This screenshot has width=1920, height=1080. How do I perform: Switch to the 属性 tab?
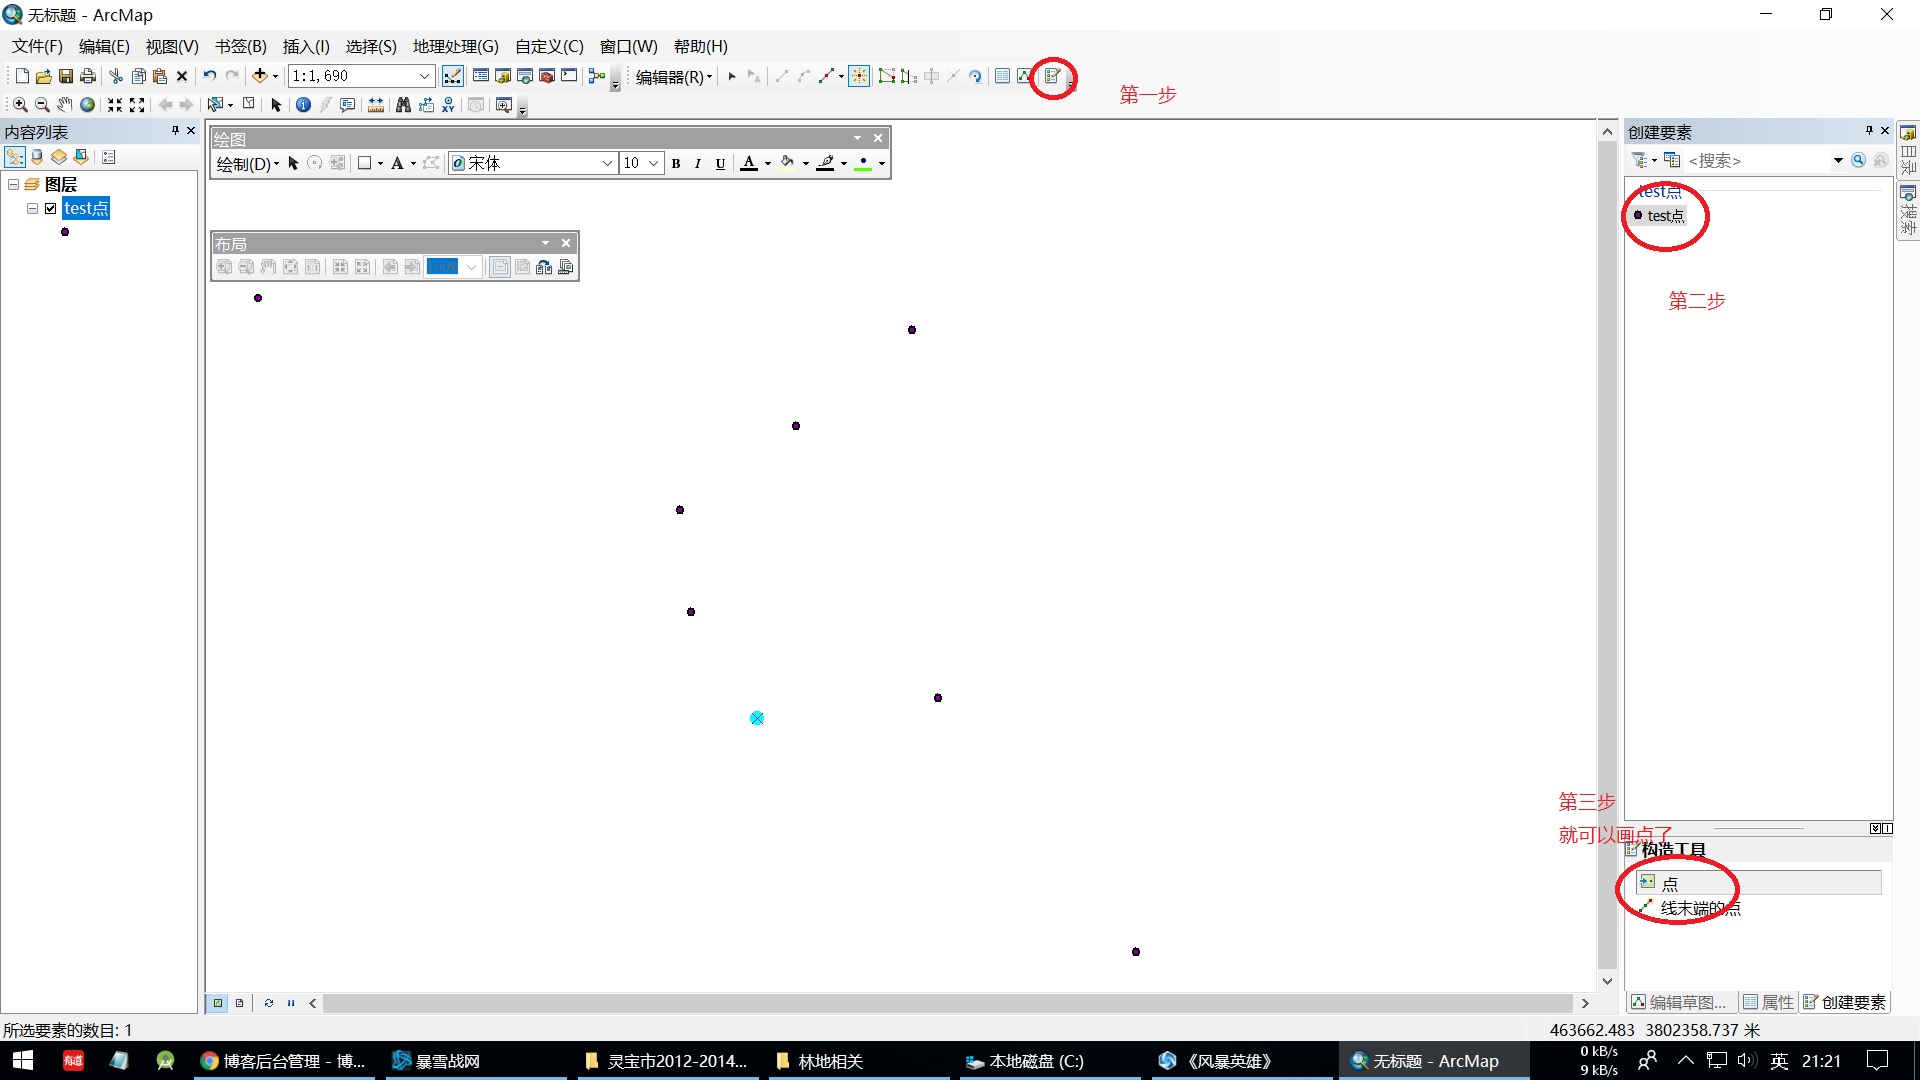click(x=1768, y=1002)
